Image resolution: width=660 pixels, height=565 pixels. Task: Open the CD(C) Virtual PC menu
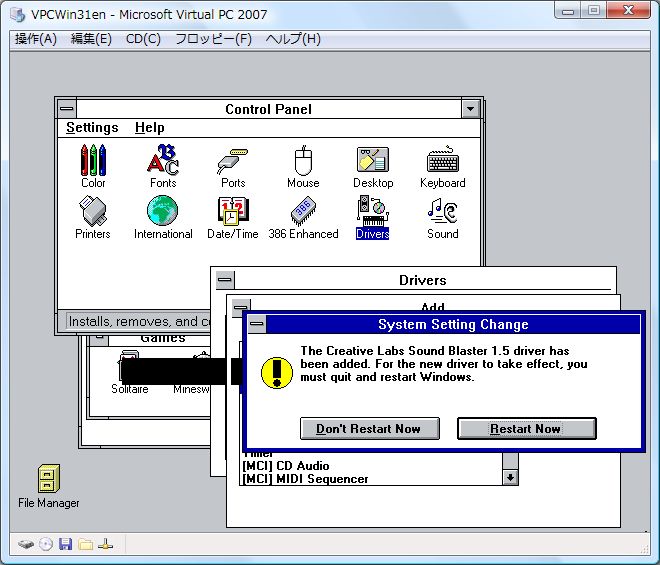143,39
